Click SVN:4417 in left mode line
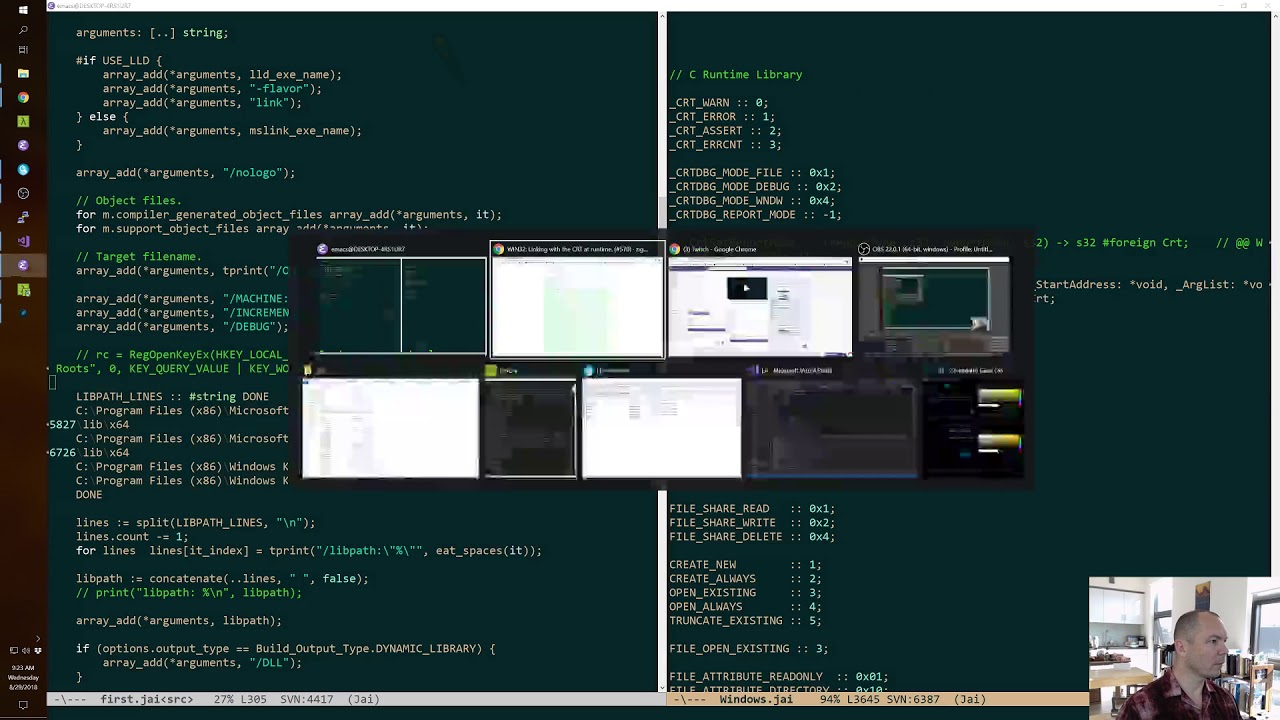Image resolution: width=1280 pixels, height=720 pixels. (306, 699)
